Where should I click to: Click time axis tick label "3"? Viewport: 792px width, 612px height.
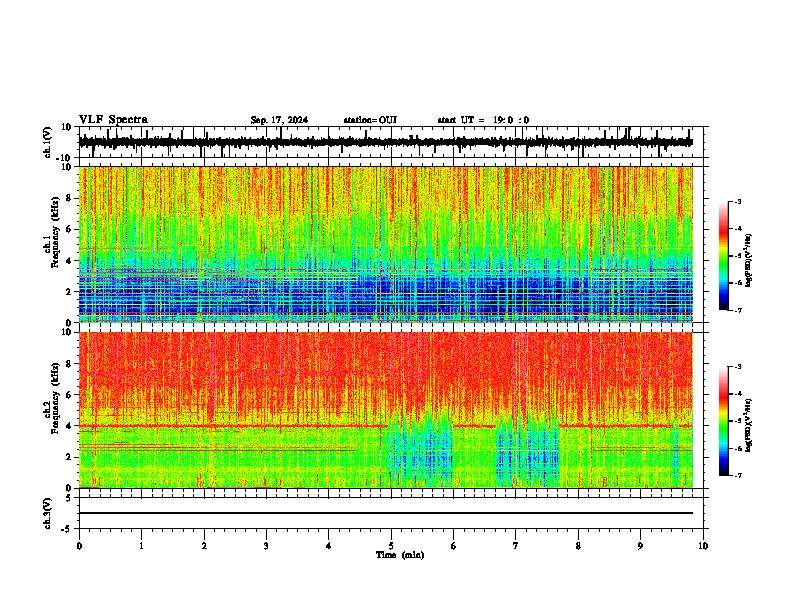[266, 546]
